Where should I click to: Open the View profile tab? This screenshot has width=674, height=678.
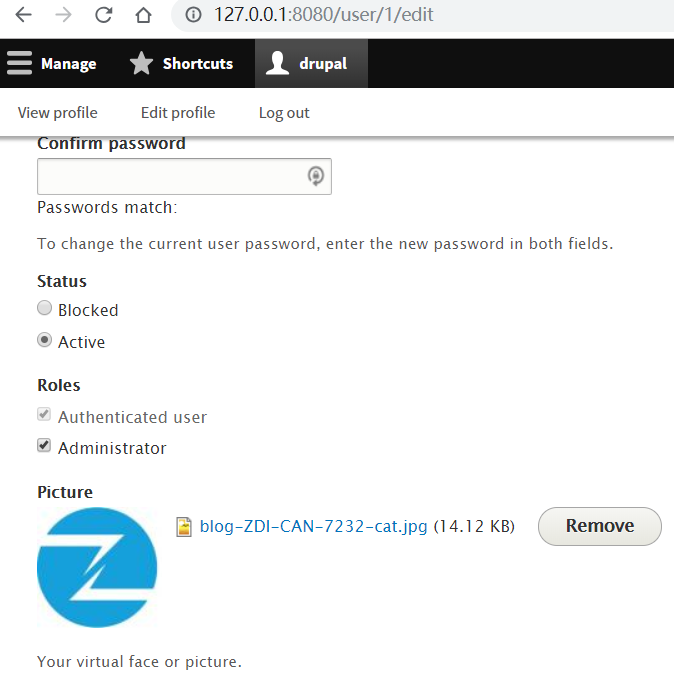point(57,113)
